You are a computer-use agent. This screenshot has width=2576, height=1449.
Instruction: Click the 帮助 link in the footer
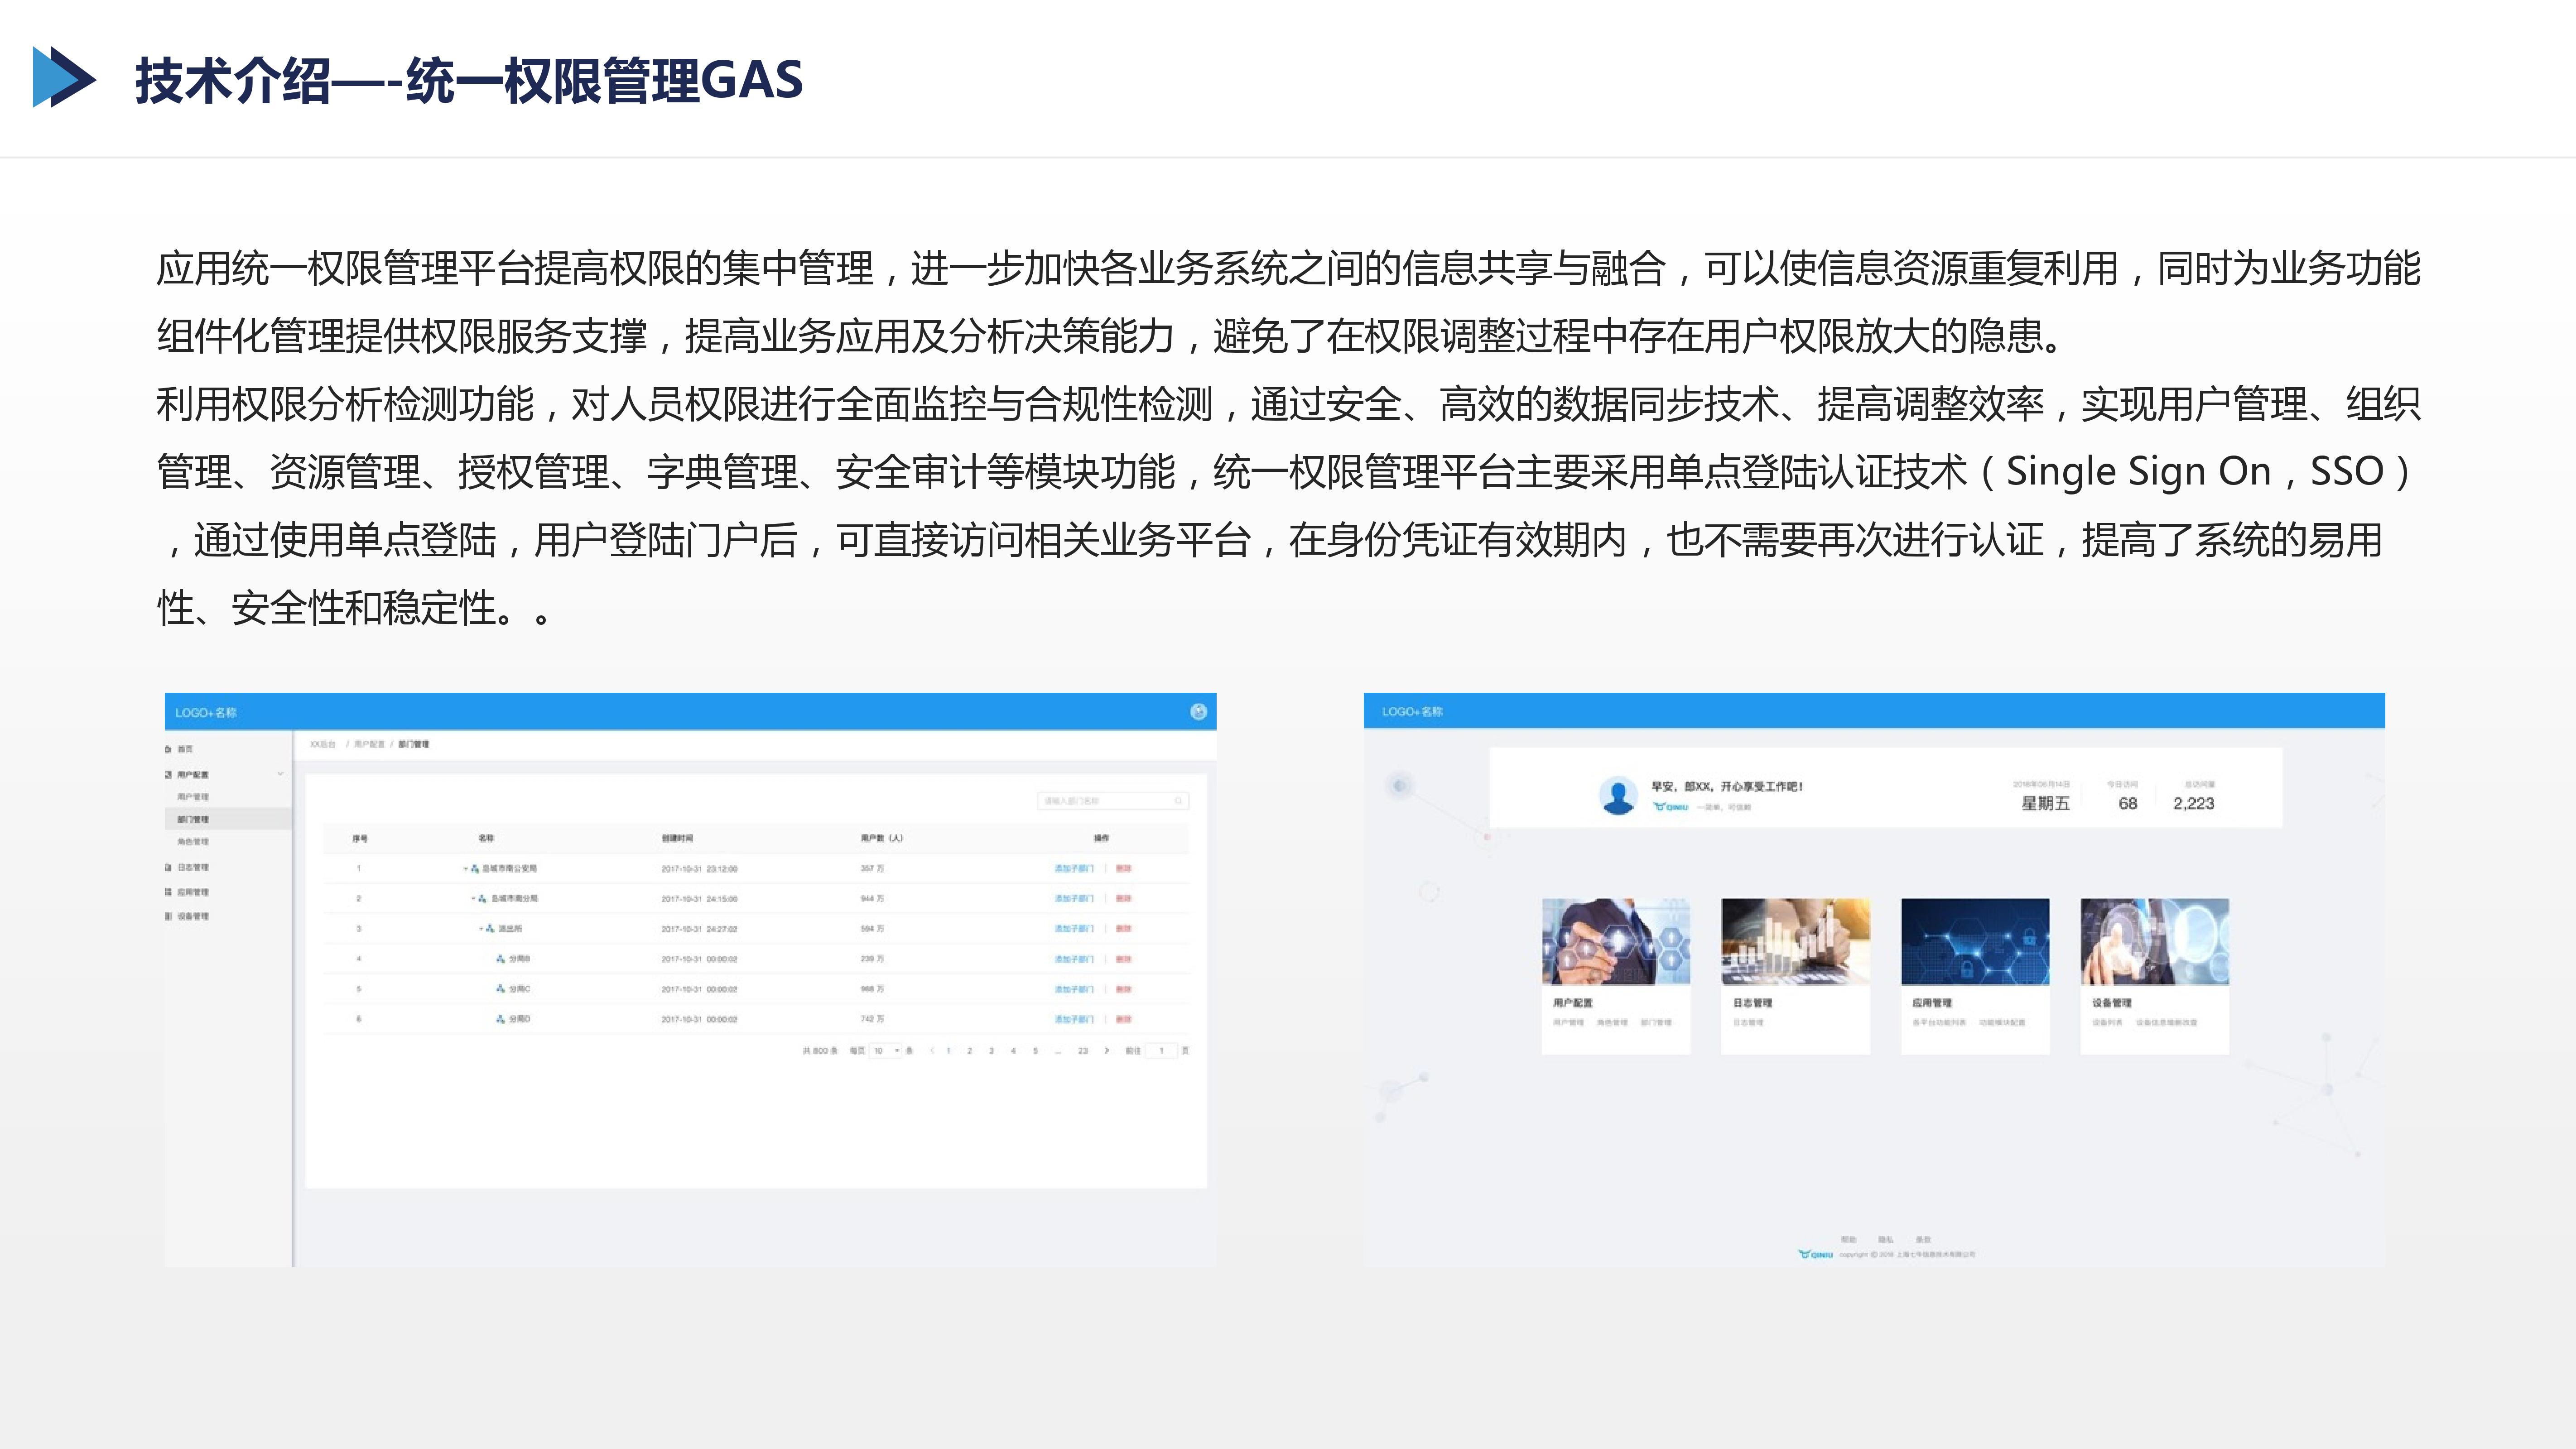tap(1848, 1239)
